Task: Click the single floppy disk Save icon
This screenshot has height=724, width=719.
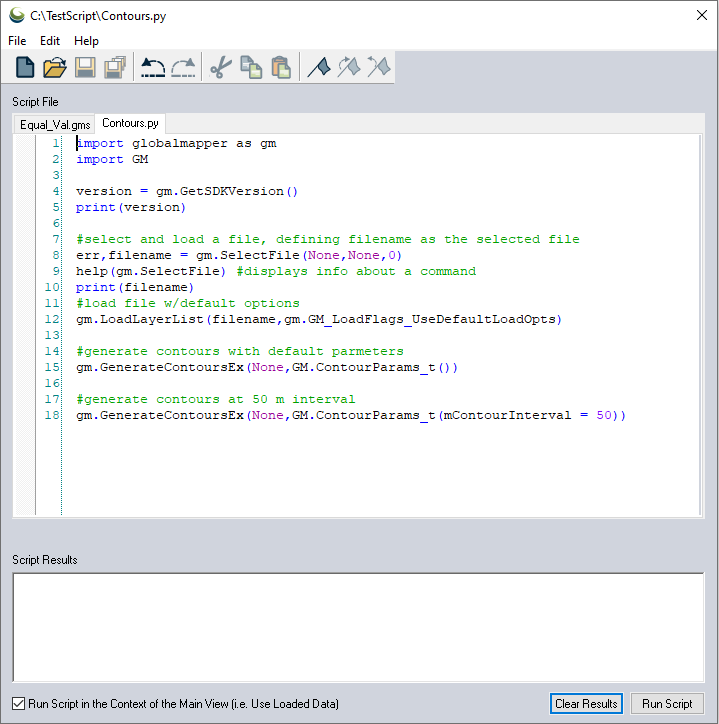Action: click(85, 68)
